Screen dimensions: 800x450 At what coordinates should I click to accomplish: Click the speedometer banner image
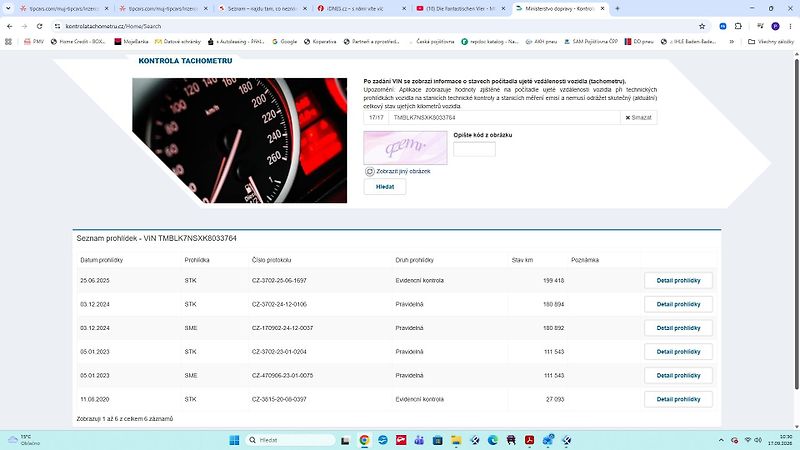click(240, 140)
